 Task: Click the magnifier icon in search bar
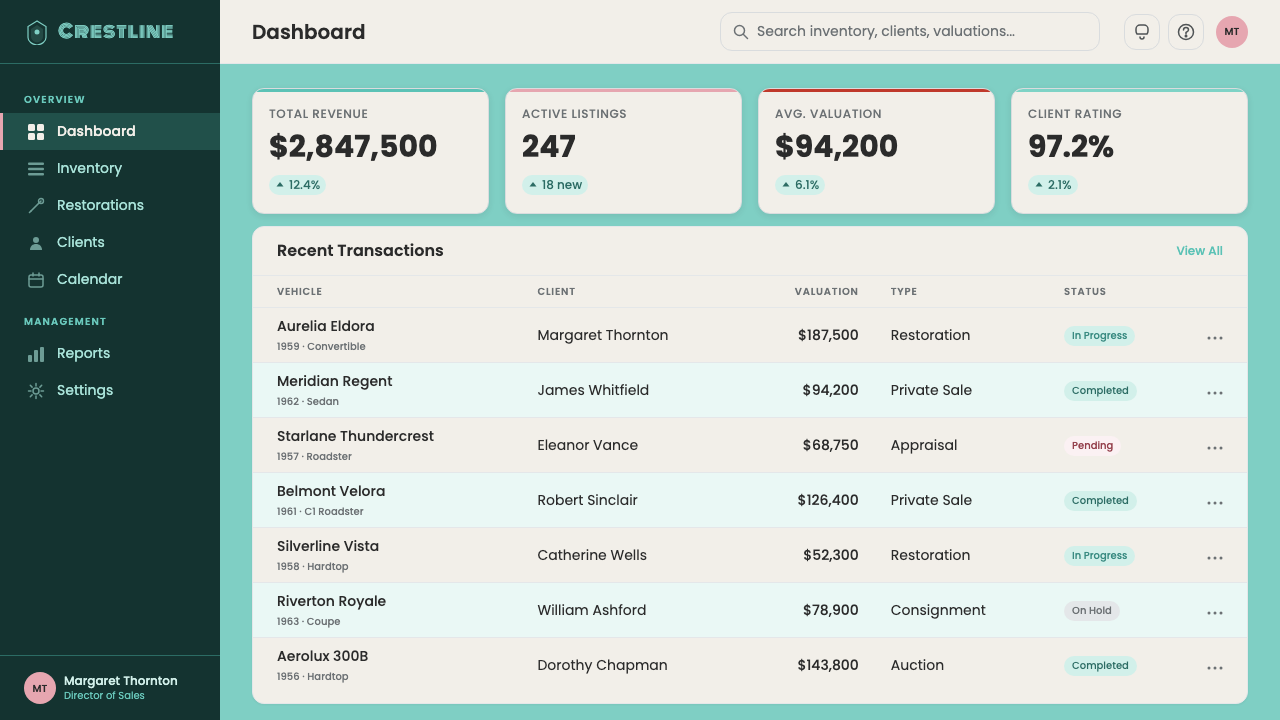coord(741,32)
